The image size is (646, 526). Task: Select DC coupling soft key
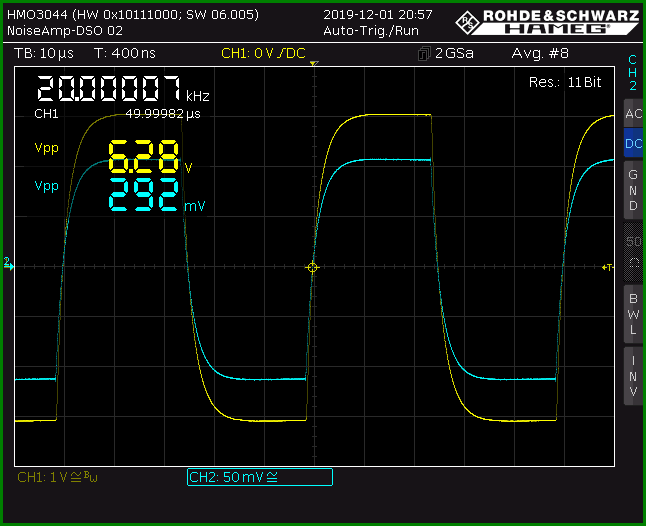pyautogui.click(x=633, y=143)
